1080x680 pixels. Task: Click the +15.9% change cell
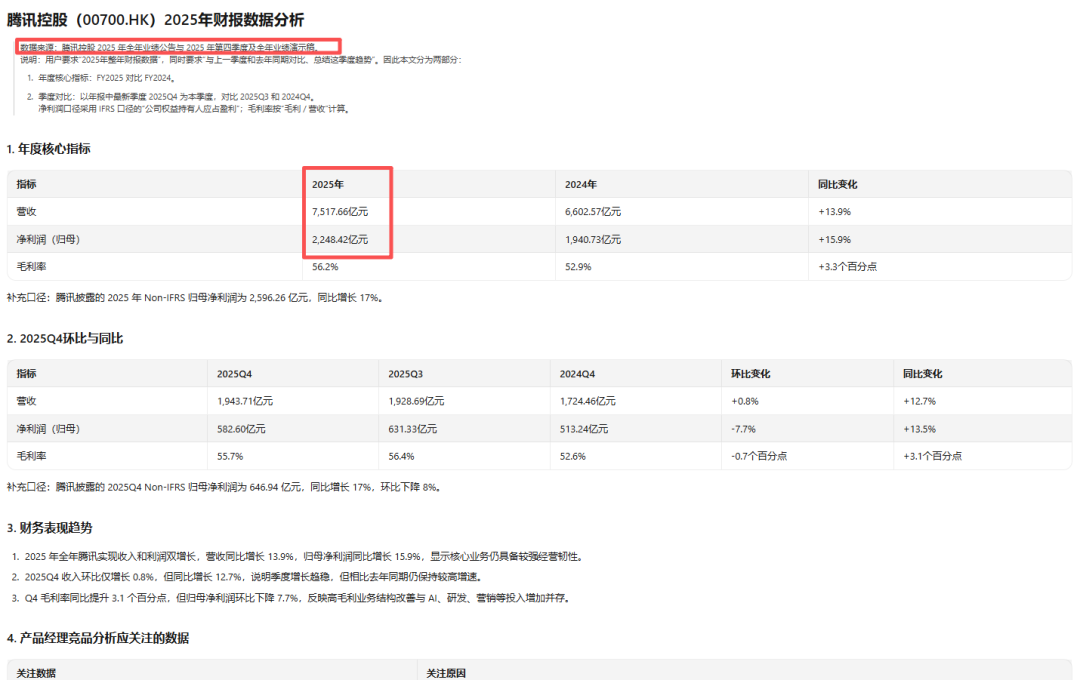point(834,239)
